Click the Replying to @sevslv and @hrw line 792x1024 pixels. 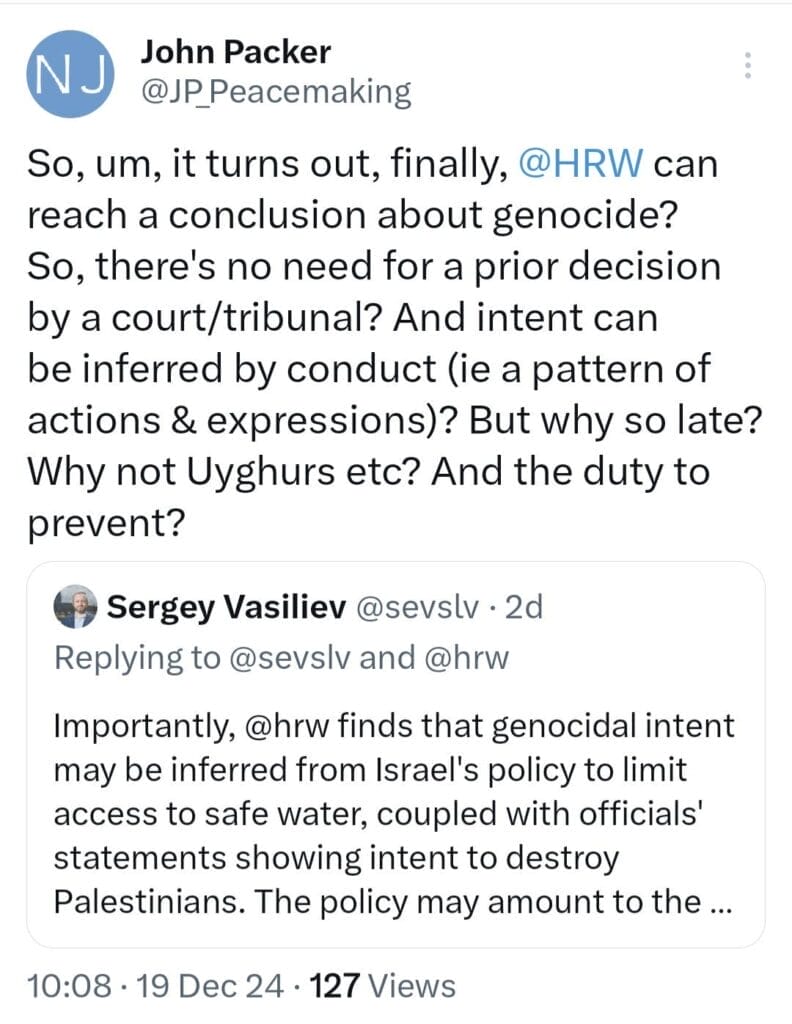coord(282,656)
